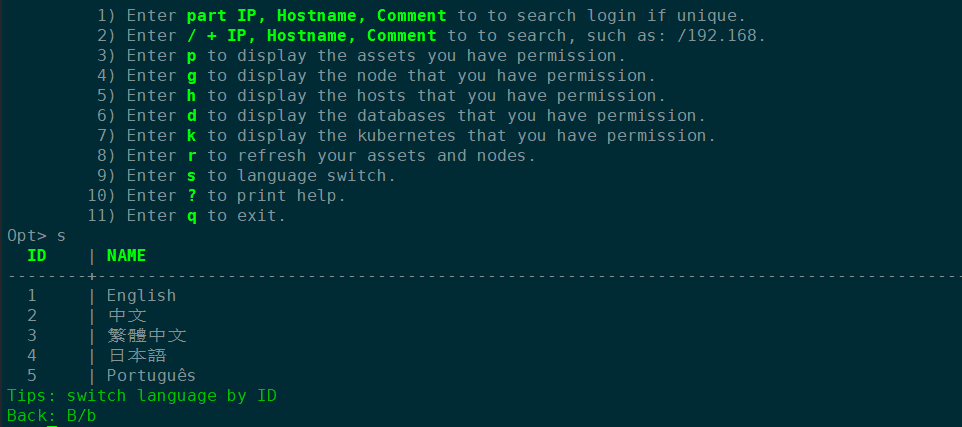Click the green 'p' key hint
Image resolution: width=962 pixels, height=427 pixels.
point(192,56)
